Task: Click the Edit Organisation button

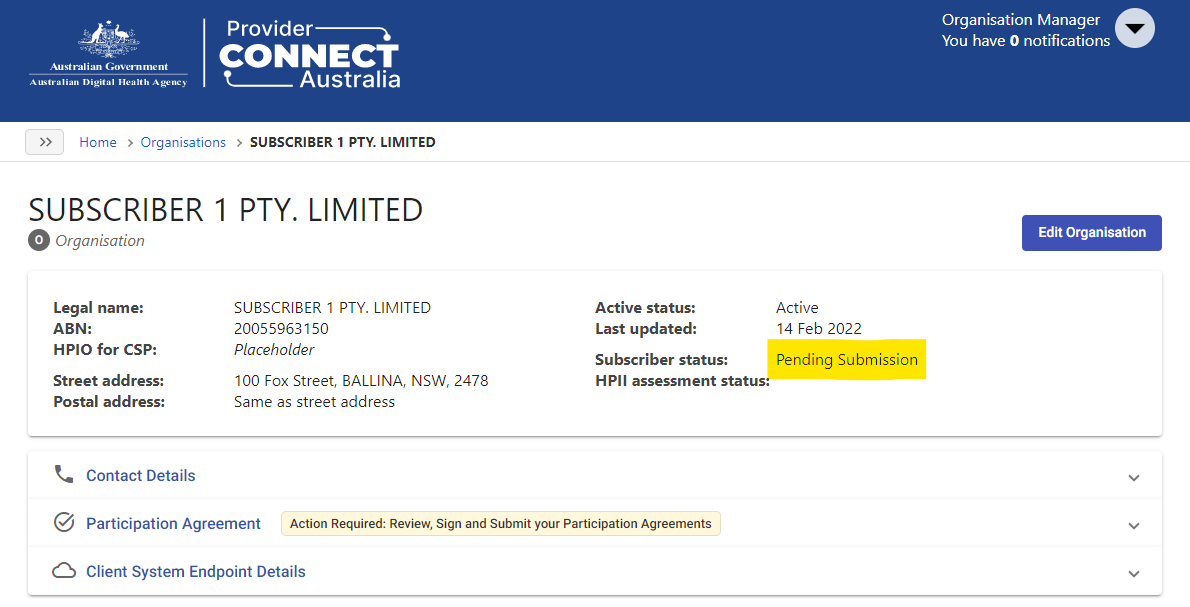Action: (1091, 233)
